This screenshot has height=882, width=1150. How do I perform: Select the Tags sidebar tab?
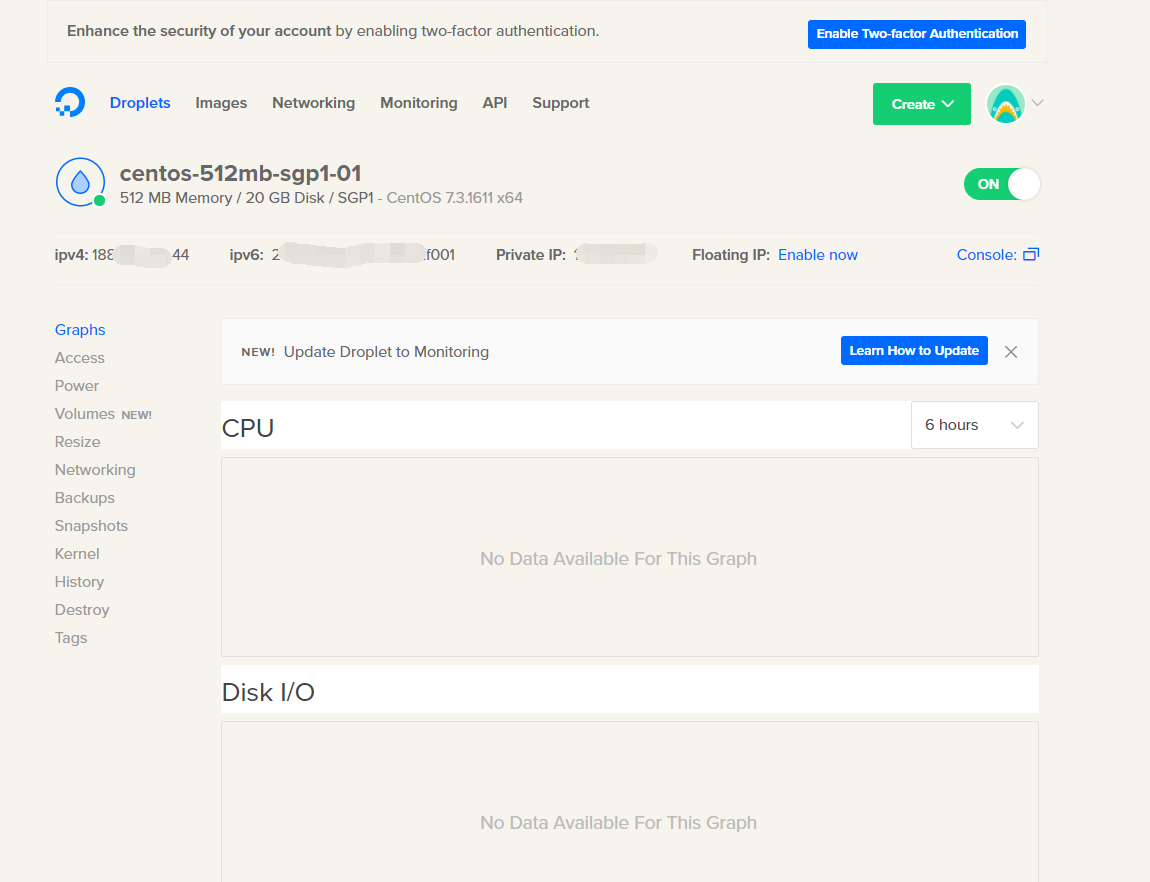point(71,638)
